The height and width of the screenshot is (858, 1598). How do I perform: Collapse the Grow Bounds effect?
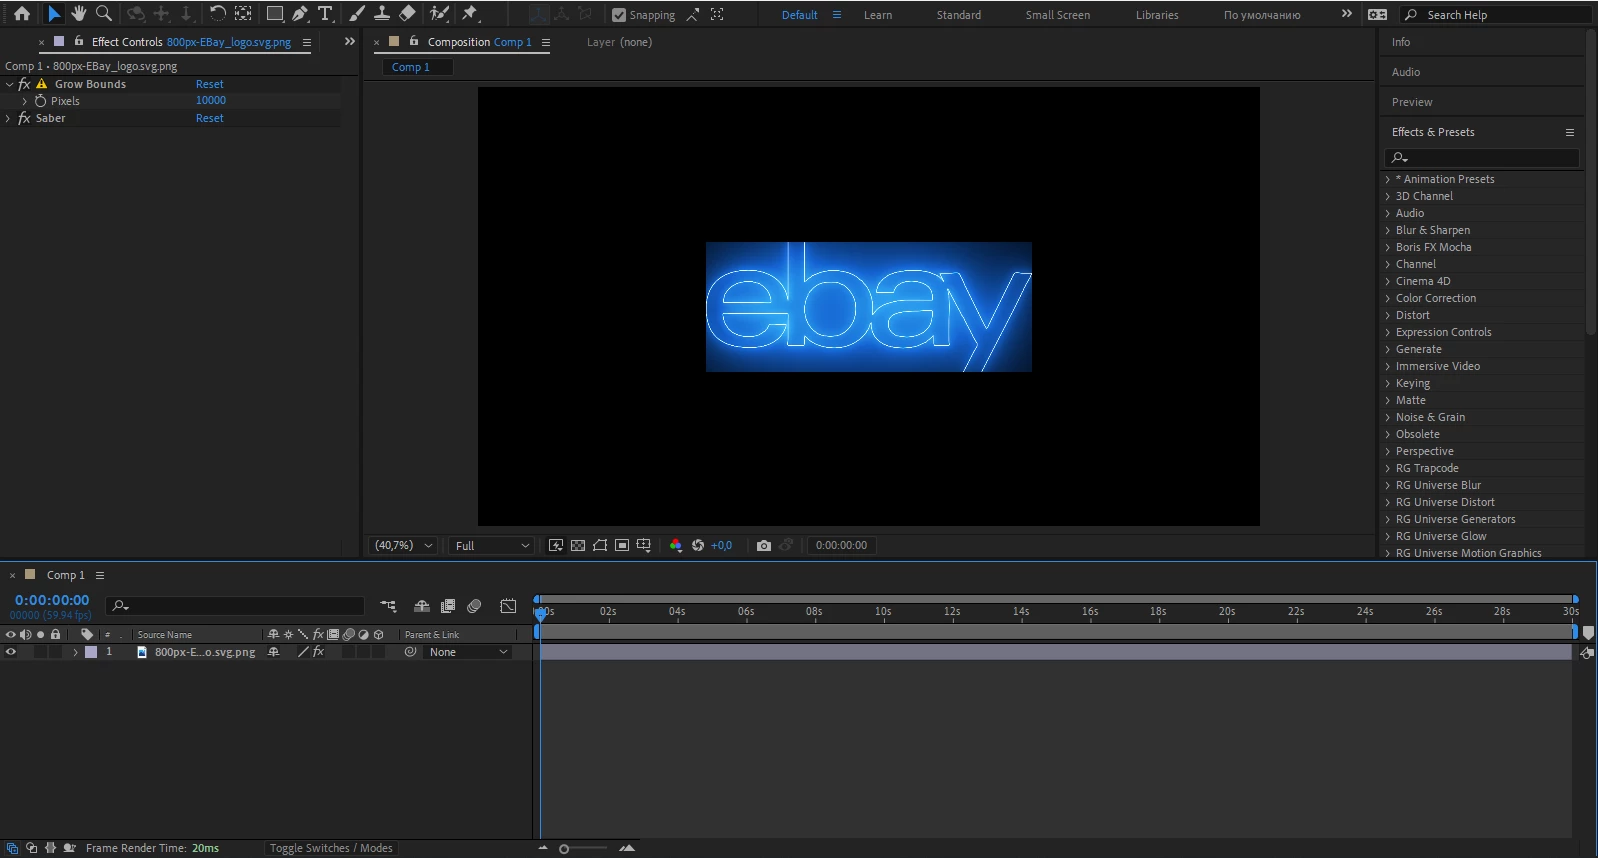[10, 84]
